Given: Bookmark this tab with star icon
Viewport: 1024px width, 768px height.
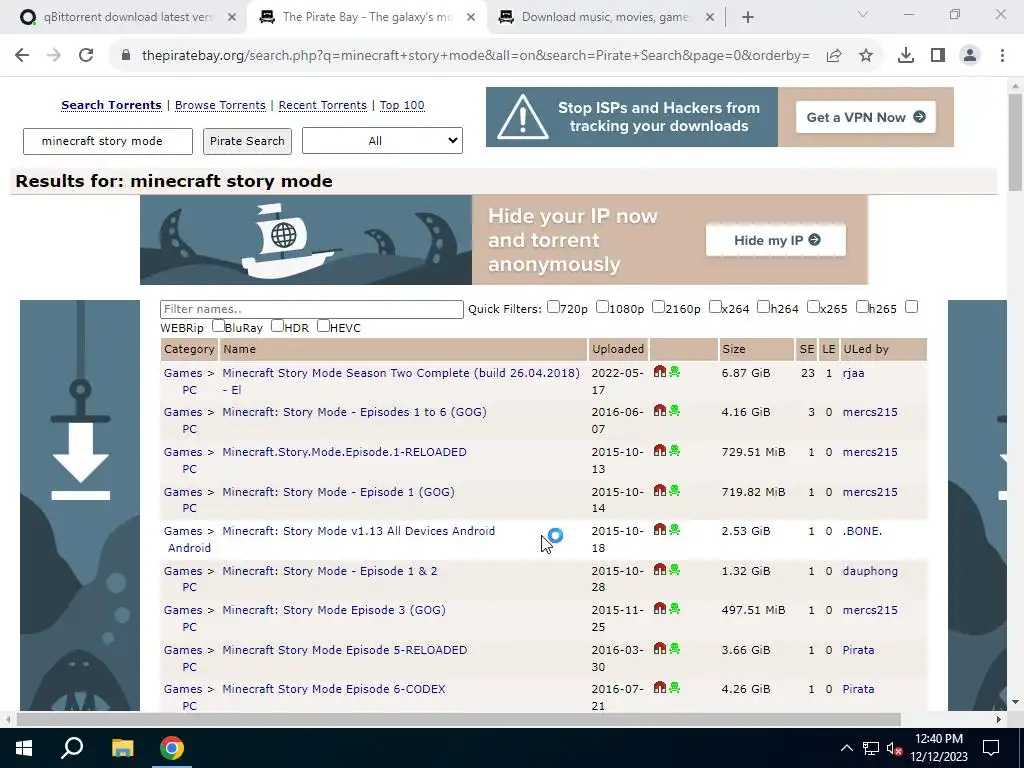Looking at the screenshot, I should click(866, 56).
